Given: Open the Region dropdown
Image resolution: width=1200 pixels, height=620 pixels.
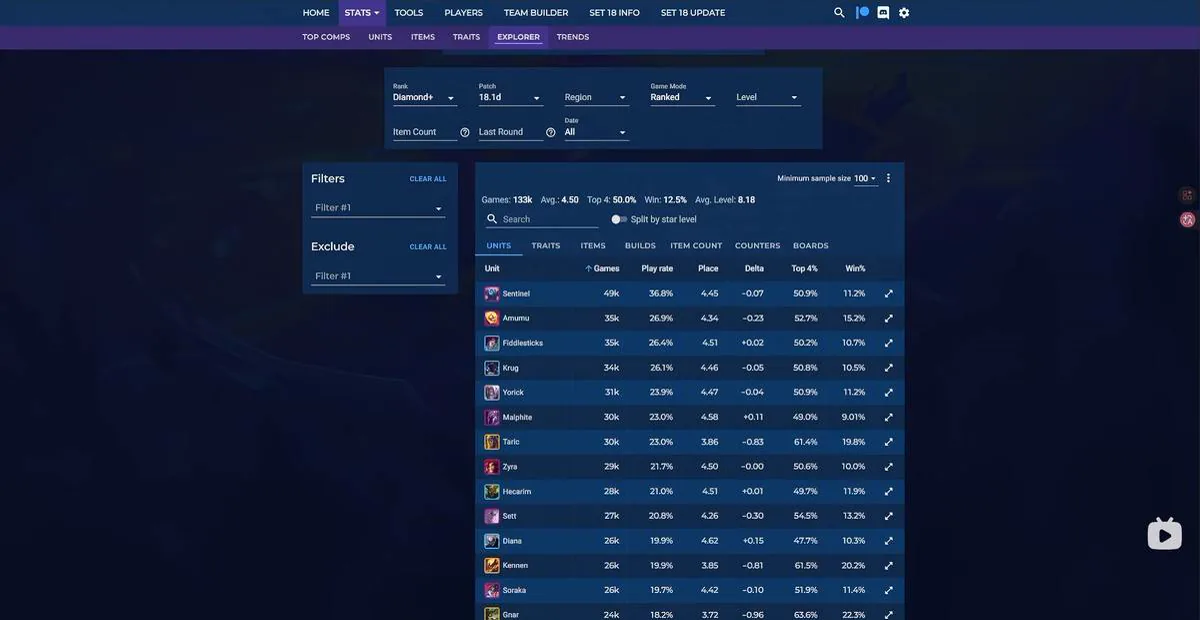Looking at the screenshot, I should (x=597, y=97).
